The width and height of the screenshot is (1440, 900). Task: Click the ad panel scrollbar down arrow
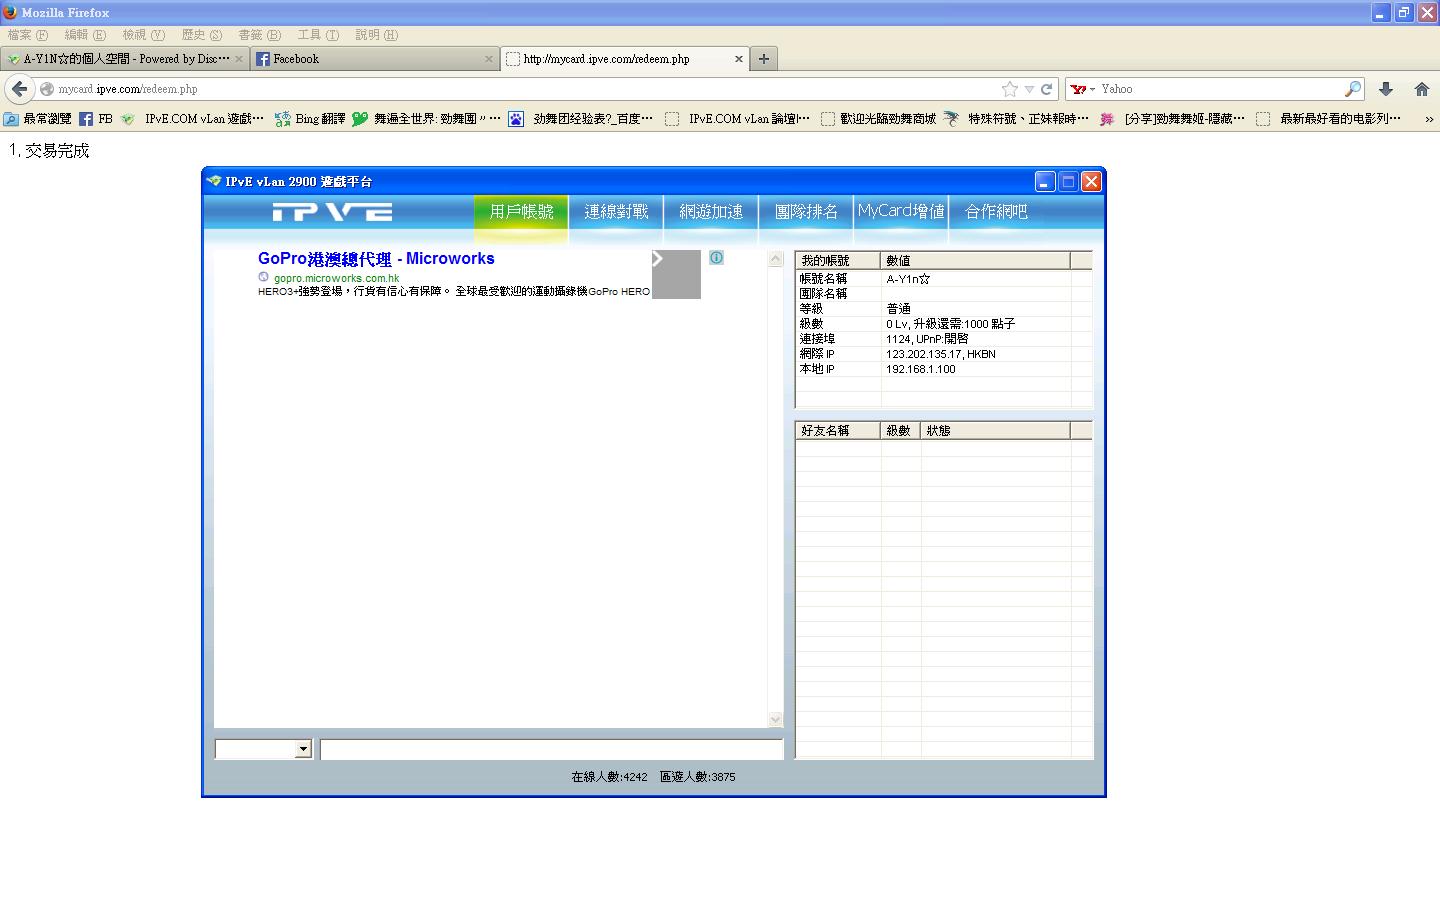[x=775, y=719]
